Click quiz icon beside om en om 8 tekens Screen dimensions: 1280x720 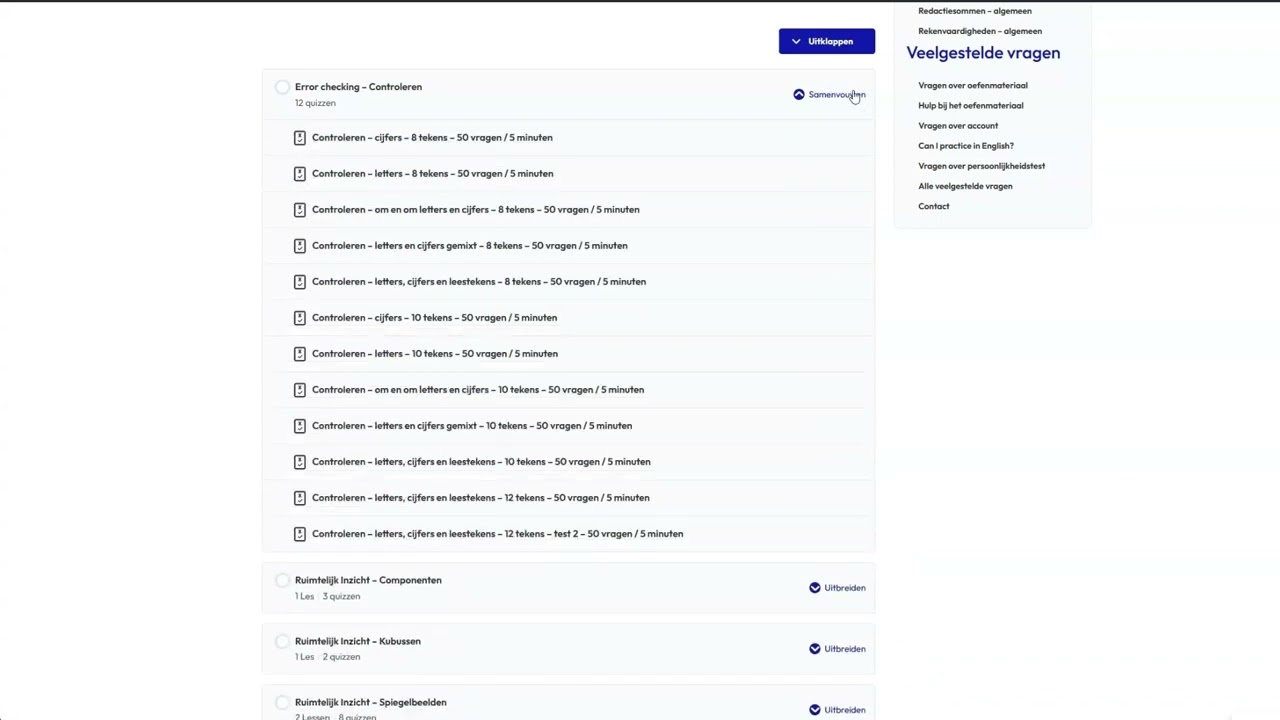pos(299,210)
